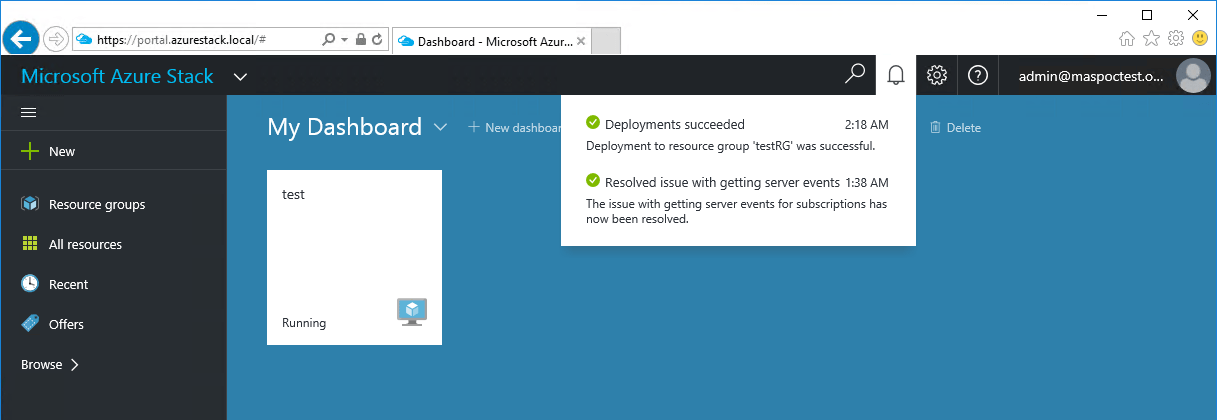Click the 1:38 AM notification timestamp
The width and height of the screenshot is (1217, 420).
point(865,182)
